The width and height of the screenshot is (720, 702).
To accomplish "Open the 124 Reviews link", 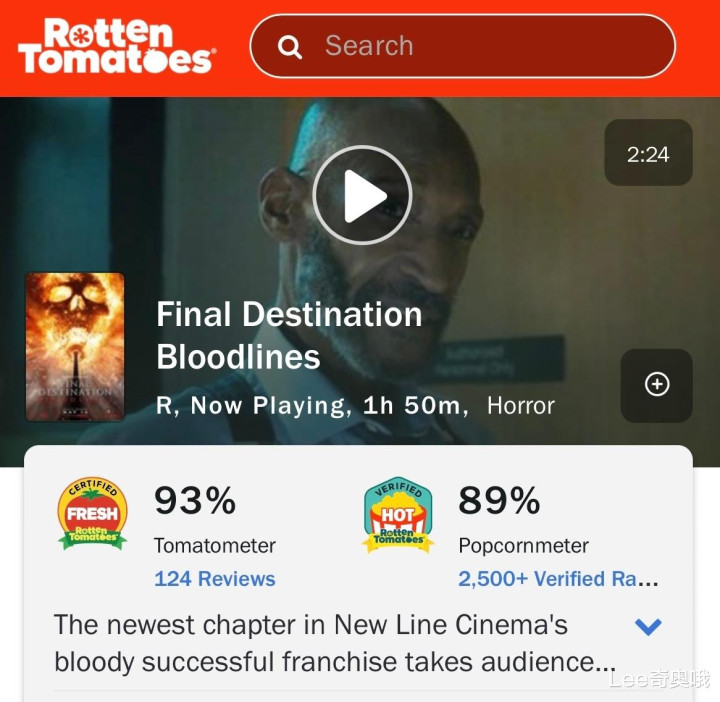I will click(x=214, y=578).
